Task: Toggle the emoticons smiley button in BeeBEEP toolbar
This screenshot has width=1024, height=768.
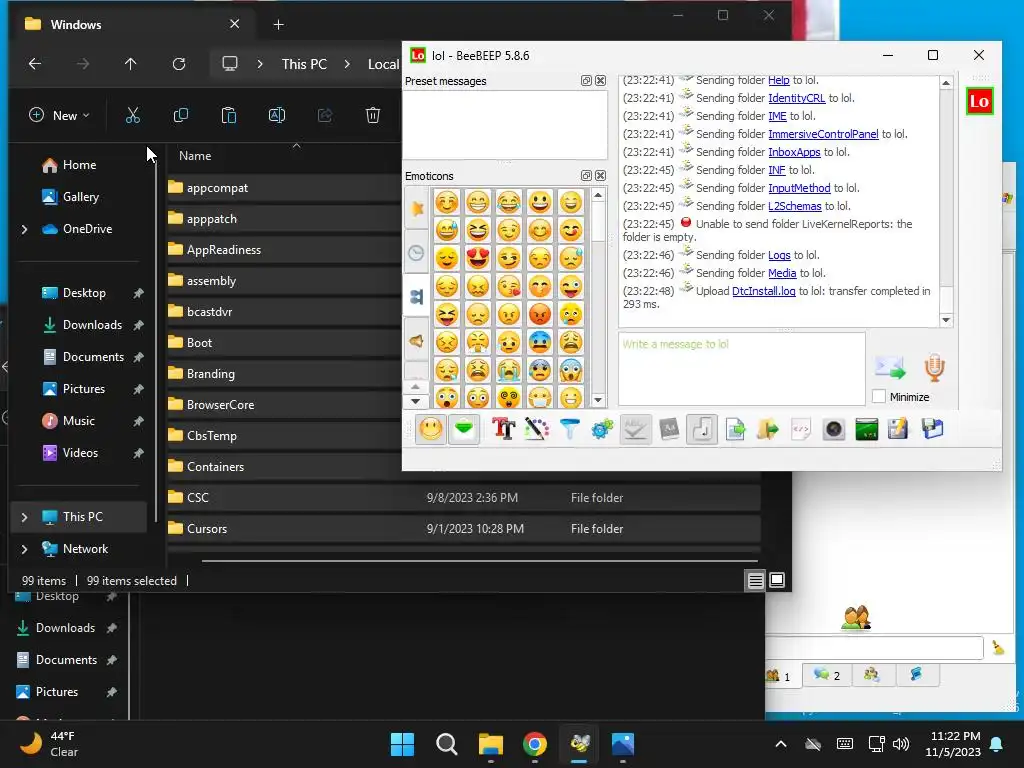Action: point(430,429)
